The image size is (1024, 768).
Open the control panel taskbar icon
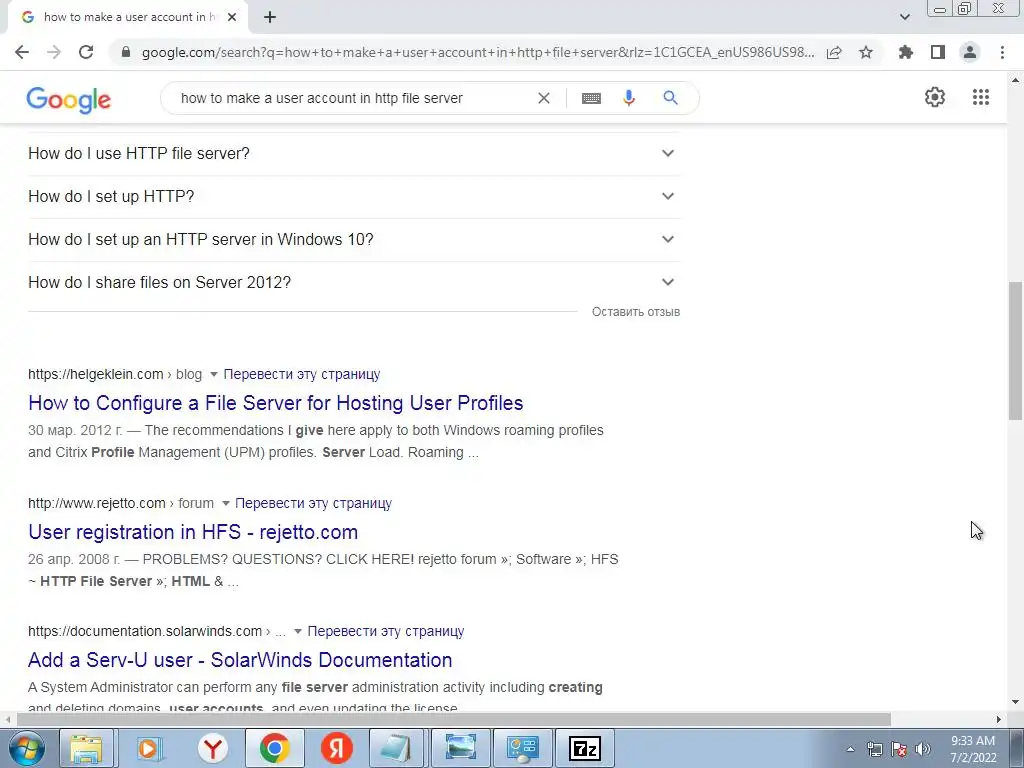[522, 748]
